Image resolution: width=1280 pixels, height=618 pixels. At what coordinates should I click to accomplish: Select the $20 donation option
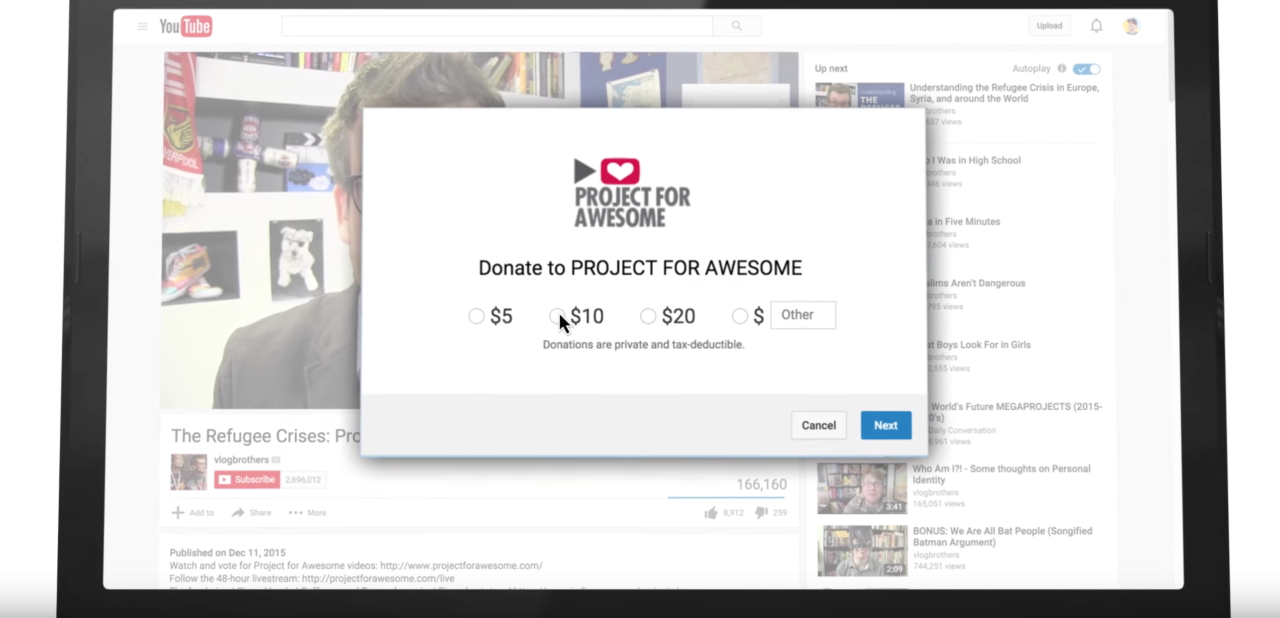coord(648,316)
